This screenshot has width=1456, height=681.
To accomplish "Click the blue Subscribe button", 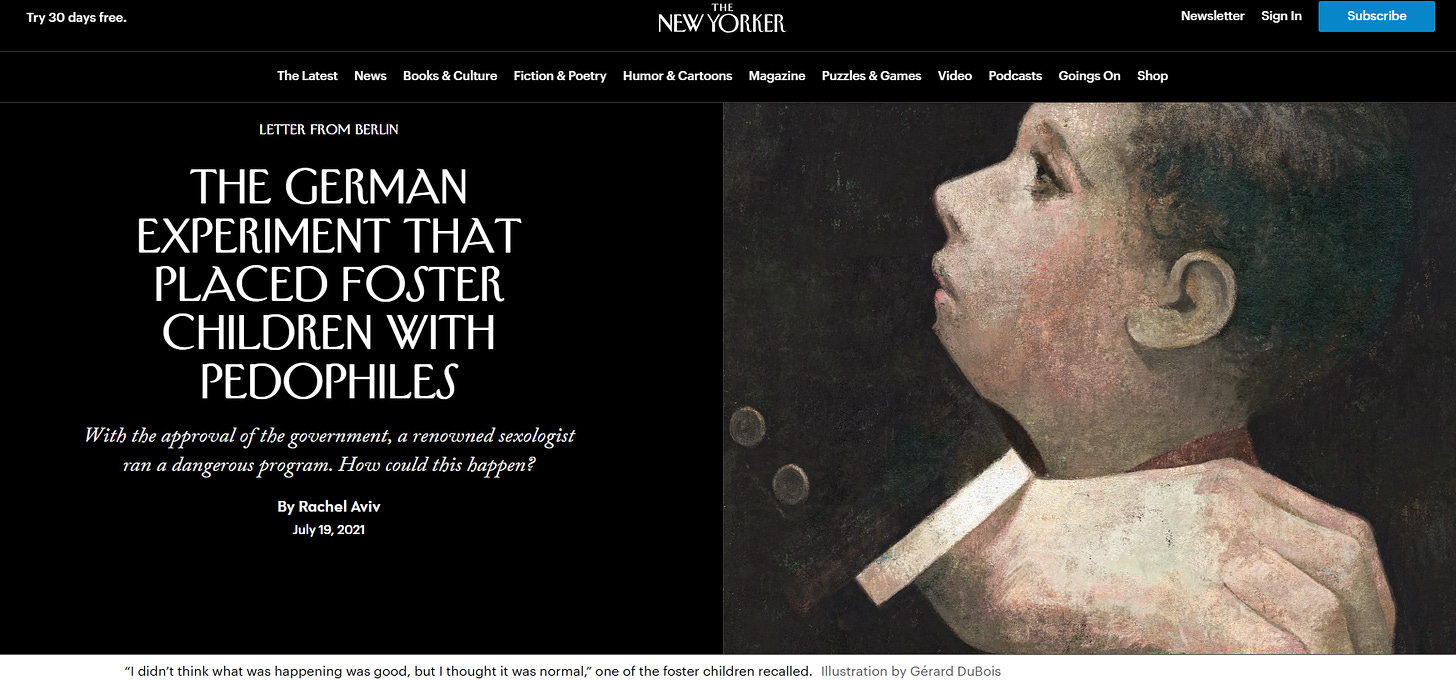I will pyautogui.click(x=1376, y=16).
